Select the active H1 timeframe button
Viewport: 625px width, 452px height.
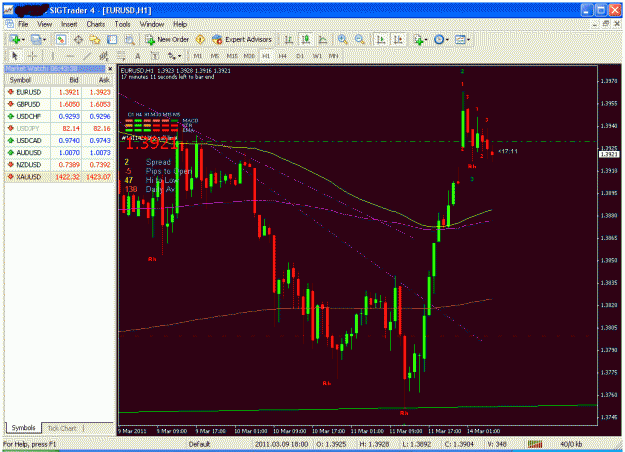tap(266, 56)
